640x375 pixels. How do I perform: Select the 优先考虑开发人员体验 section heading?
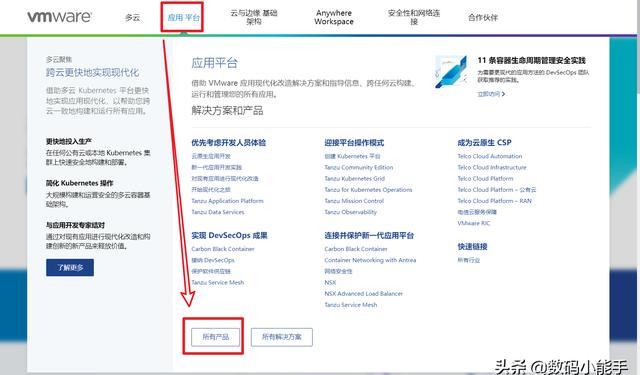tap(229, 143)
